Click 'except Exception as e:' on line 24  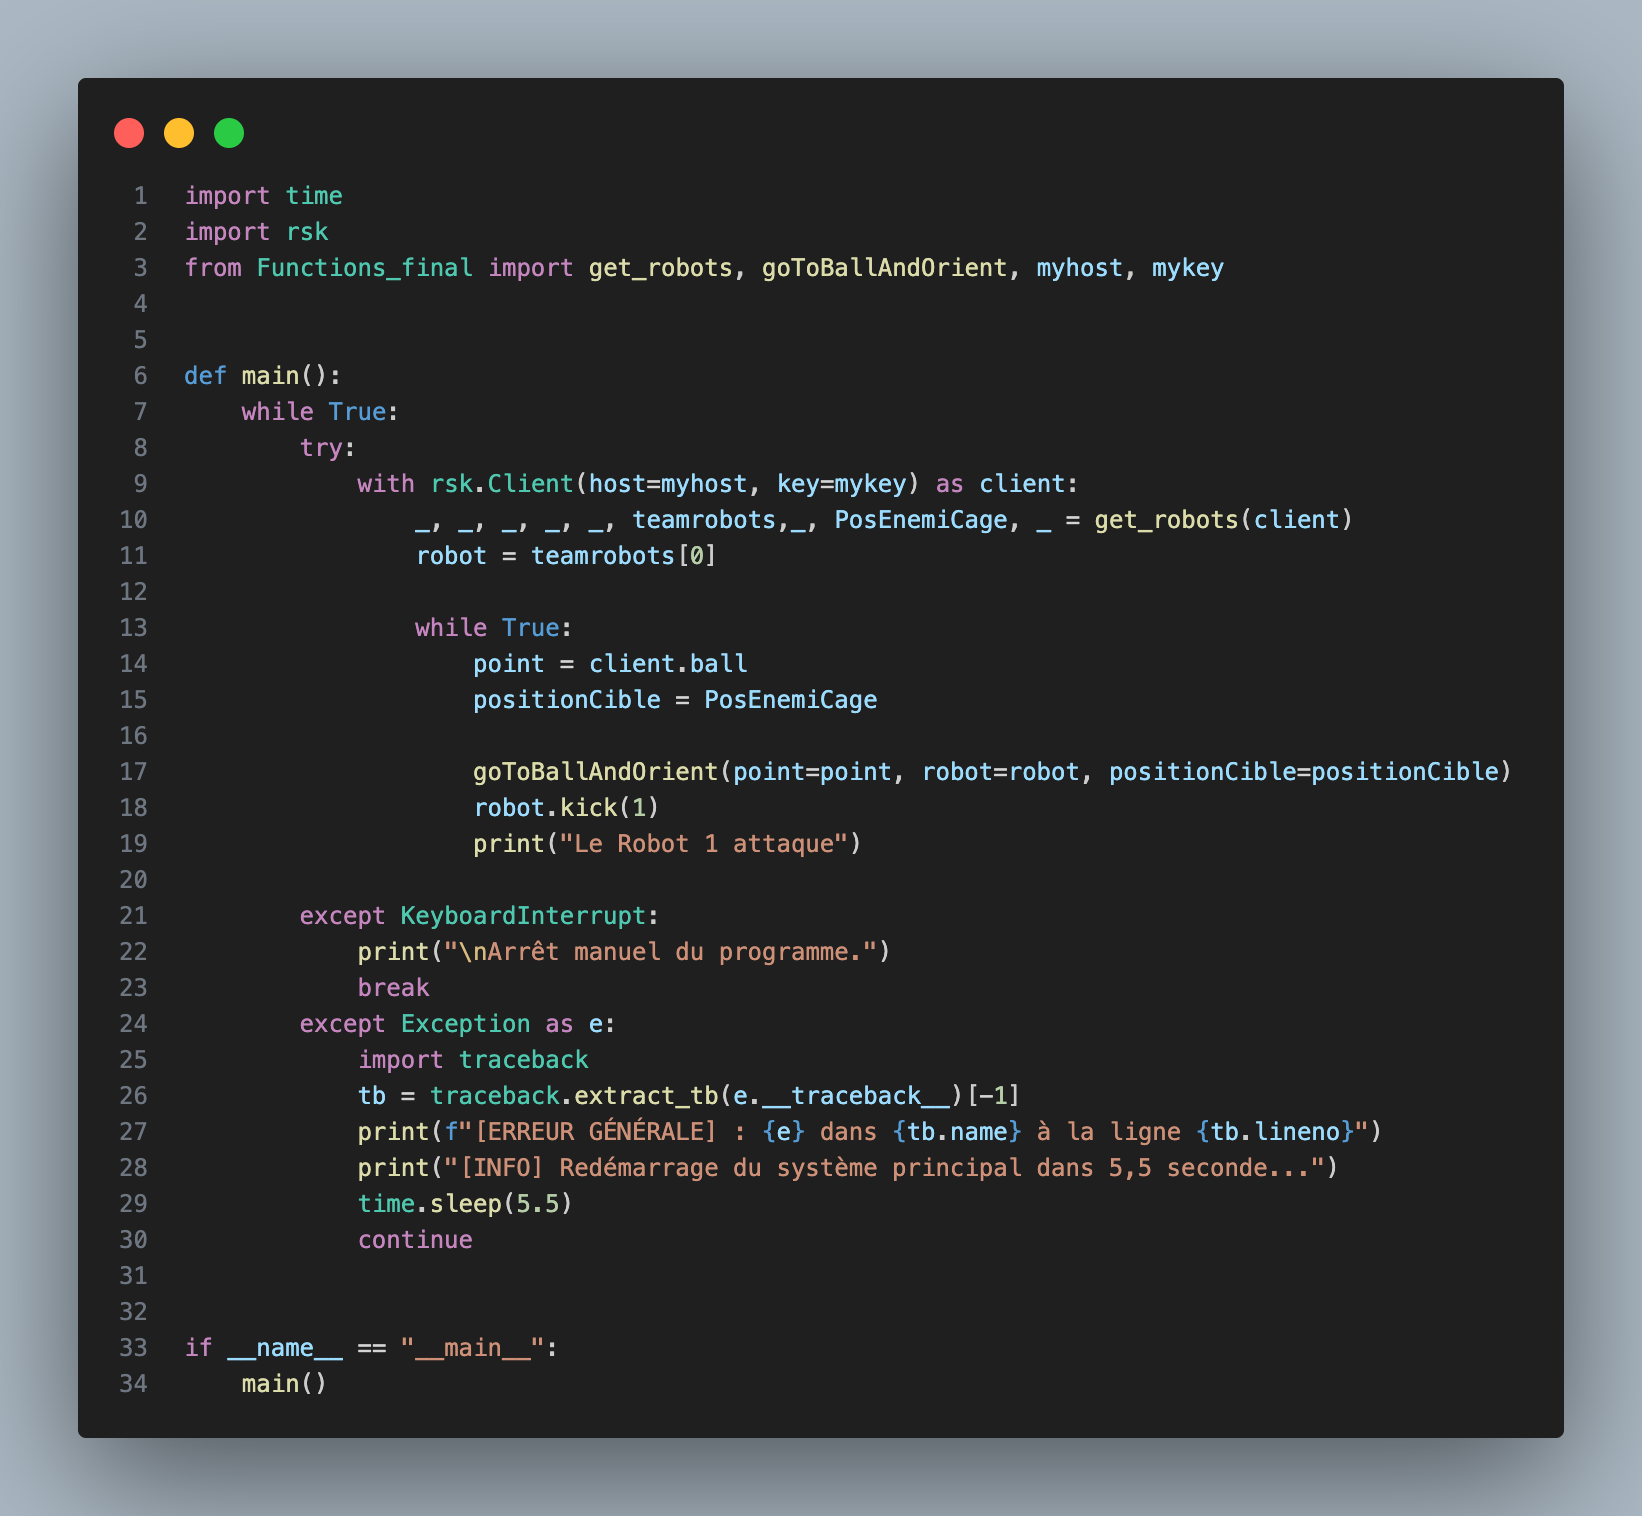[458, 1024]
